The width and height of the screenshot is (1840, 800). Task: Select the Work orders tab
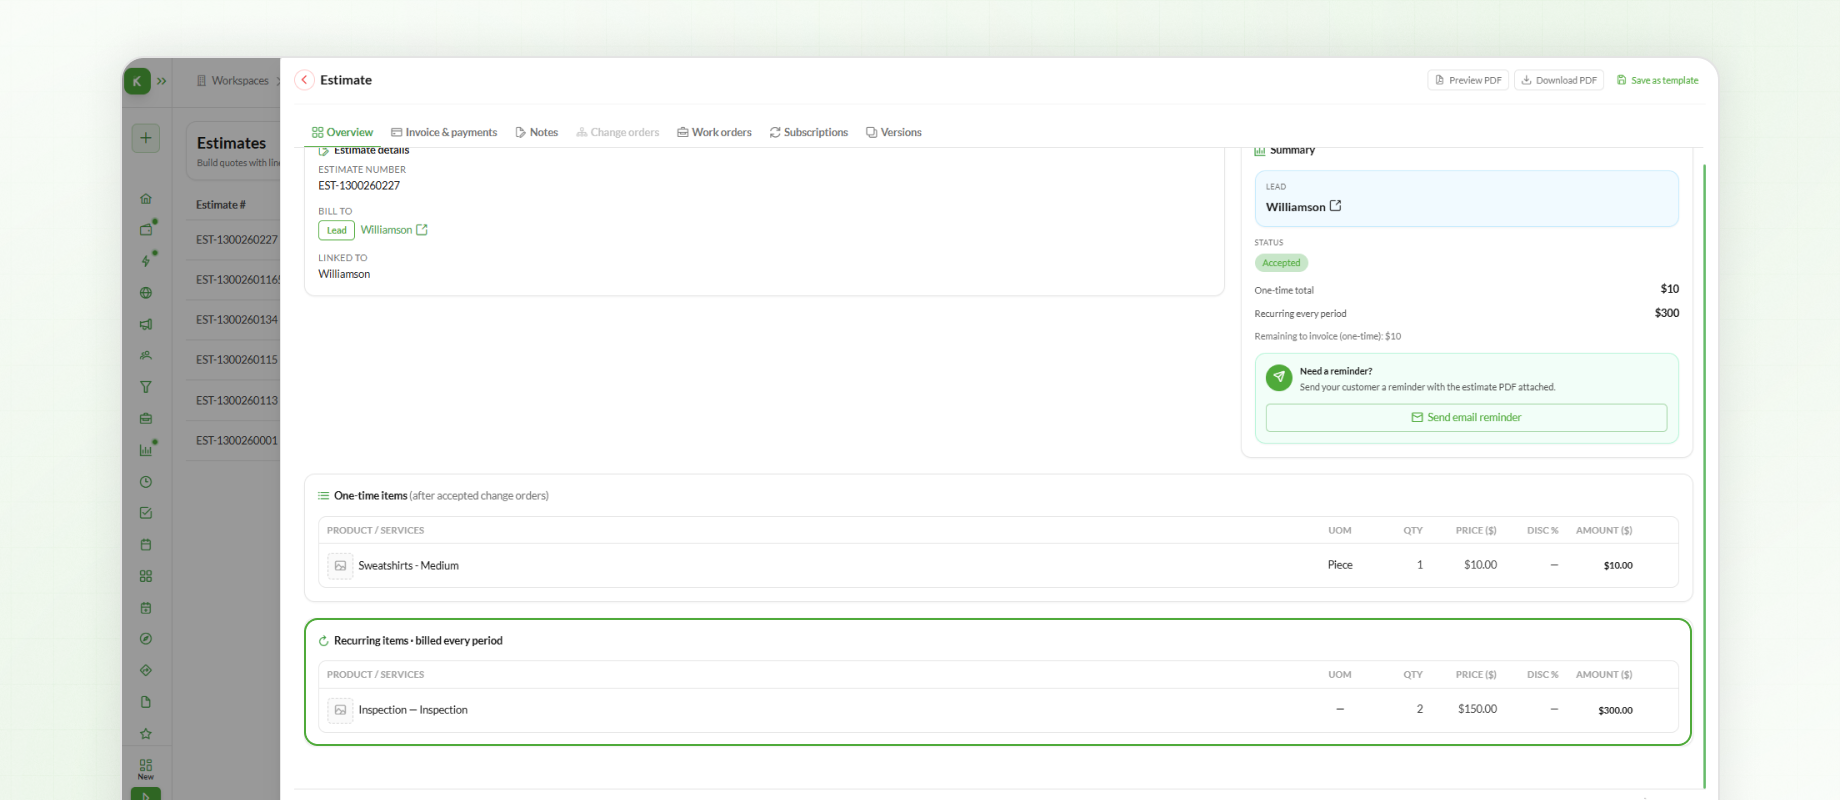(x=714, y=132)
